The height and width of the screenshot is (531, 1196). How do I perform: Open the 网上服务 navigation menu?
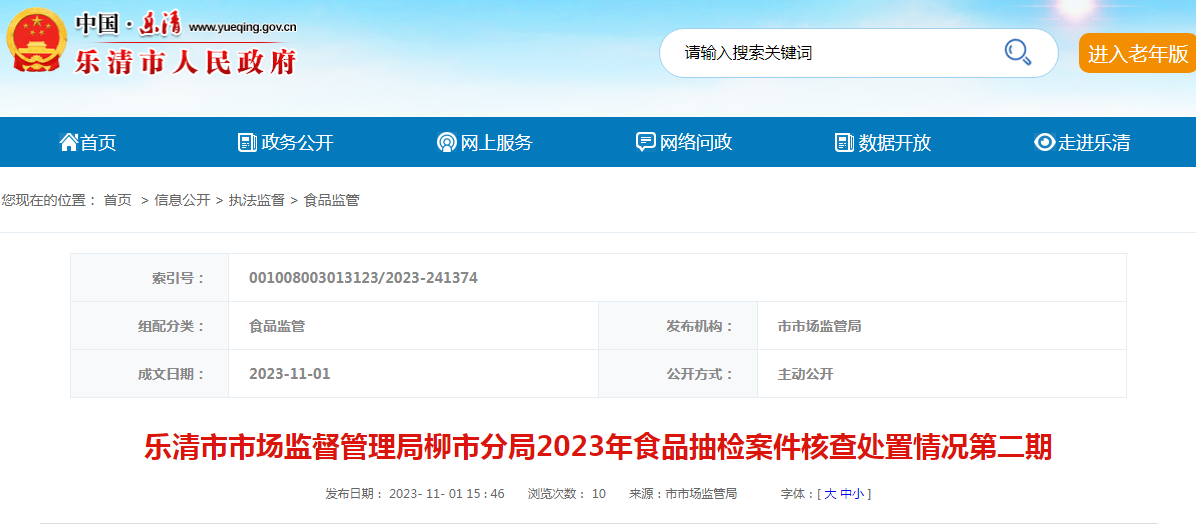point(496,143)
